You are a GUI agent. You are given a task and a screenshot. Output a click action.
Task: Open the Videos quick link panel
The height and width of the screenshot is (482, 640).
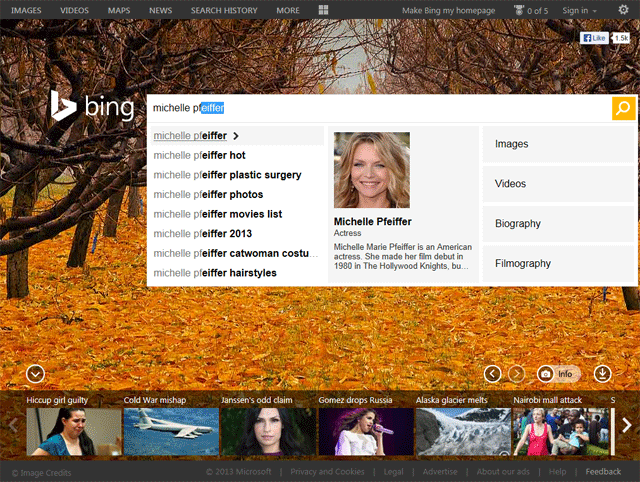point(558,184)
